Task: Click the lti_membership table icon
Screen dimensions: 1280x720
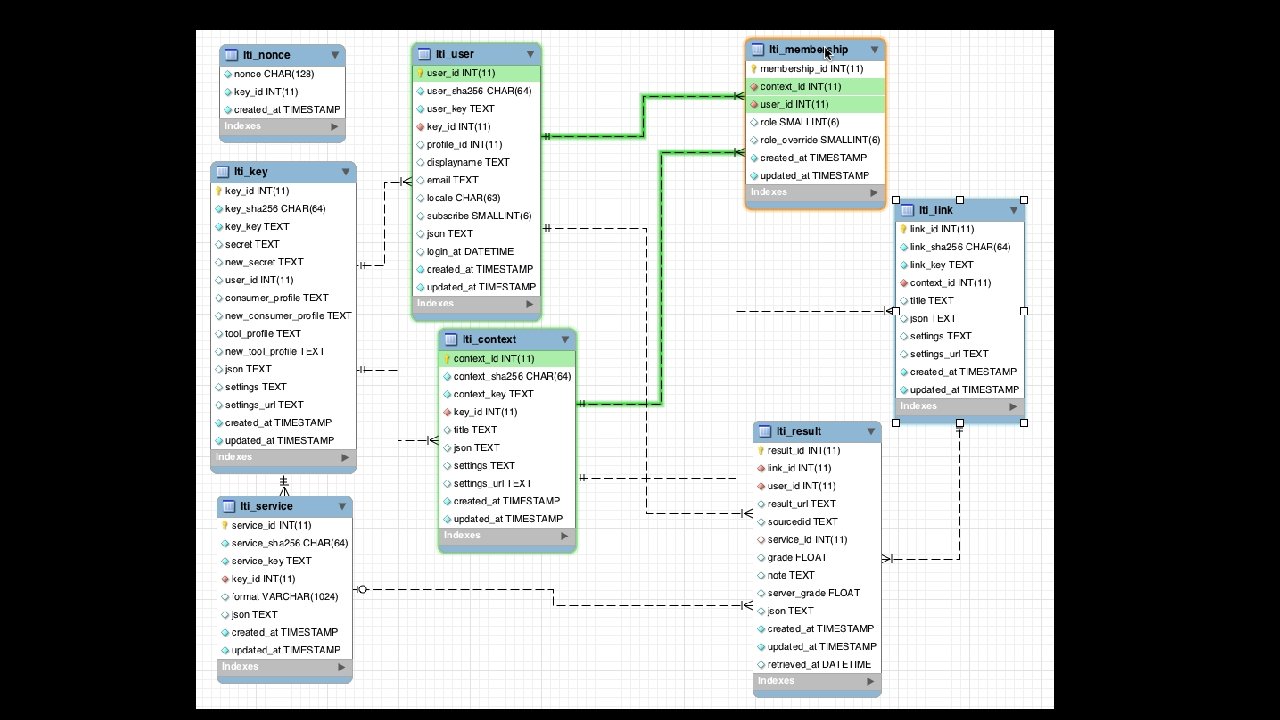Action: pyautogui.click(x=757, y=49)
